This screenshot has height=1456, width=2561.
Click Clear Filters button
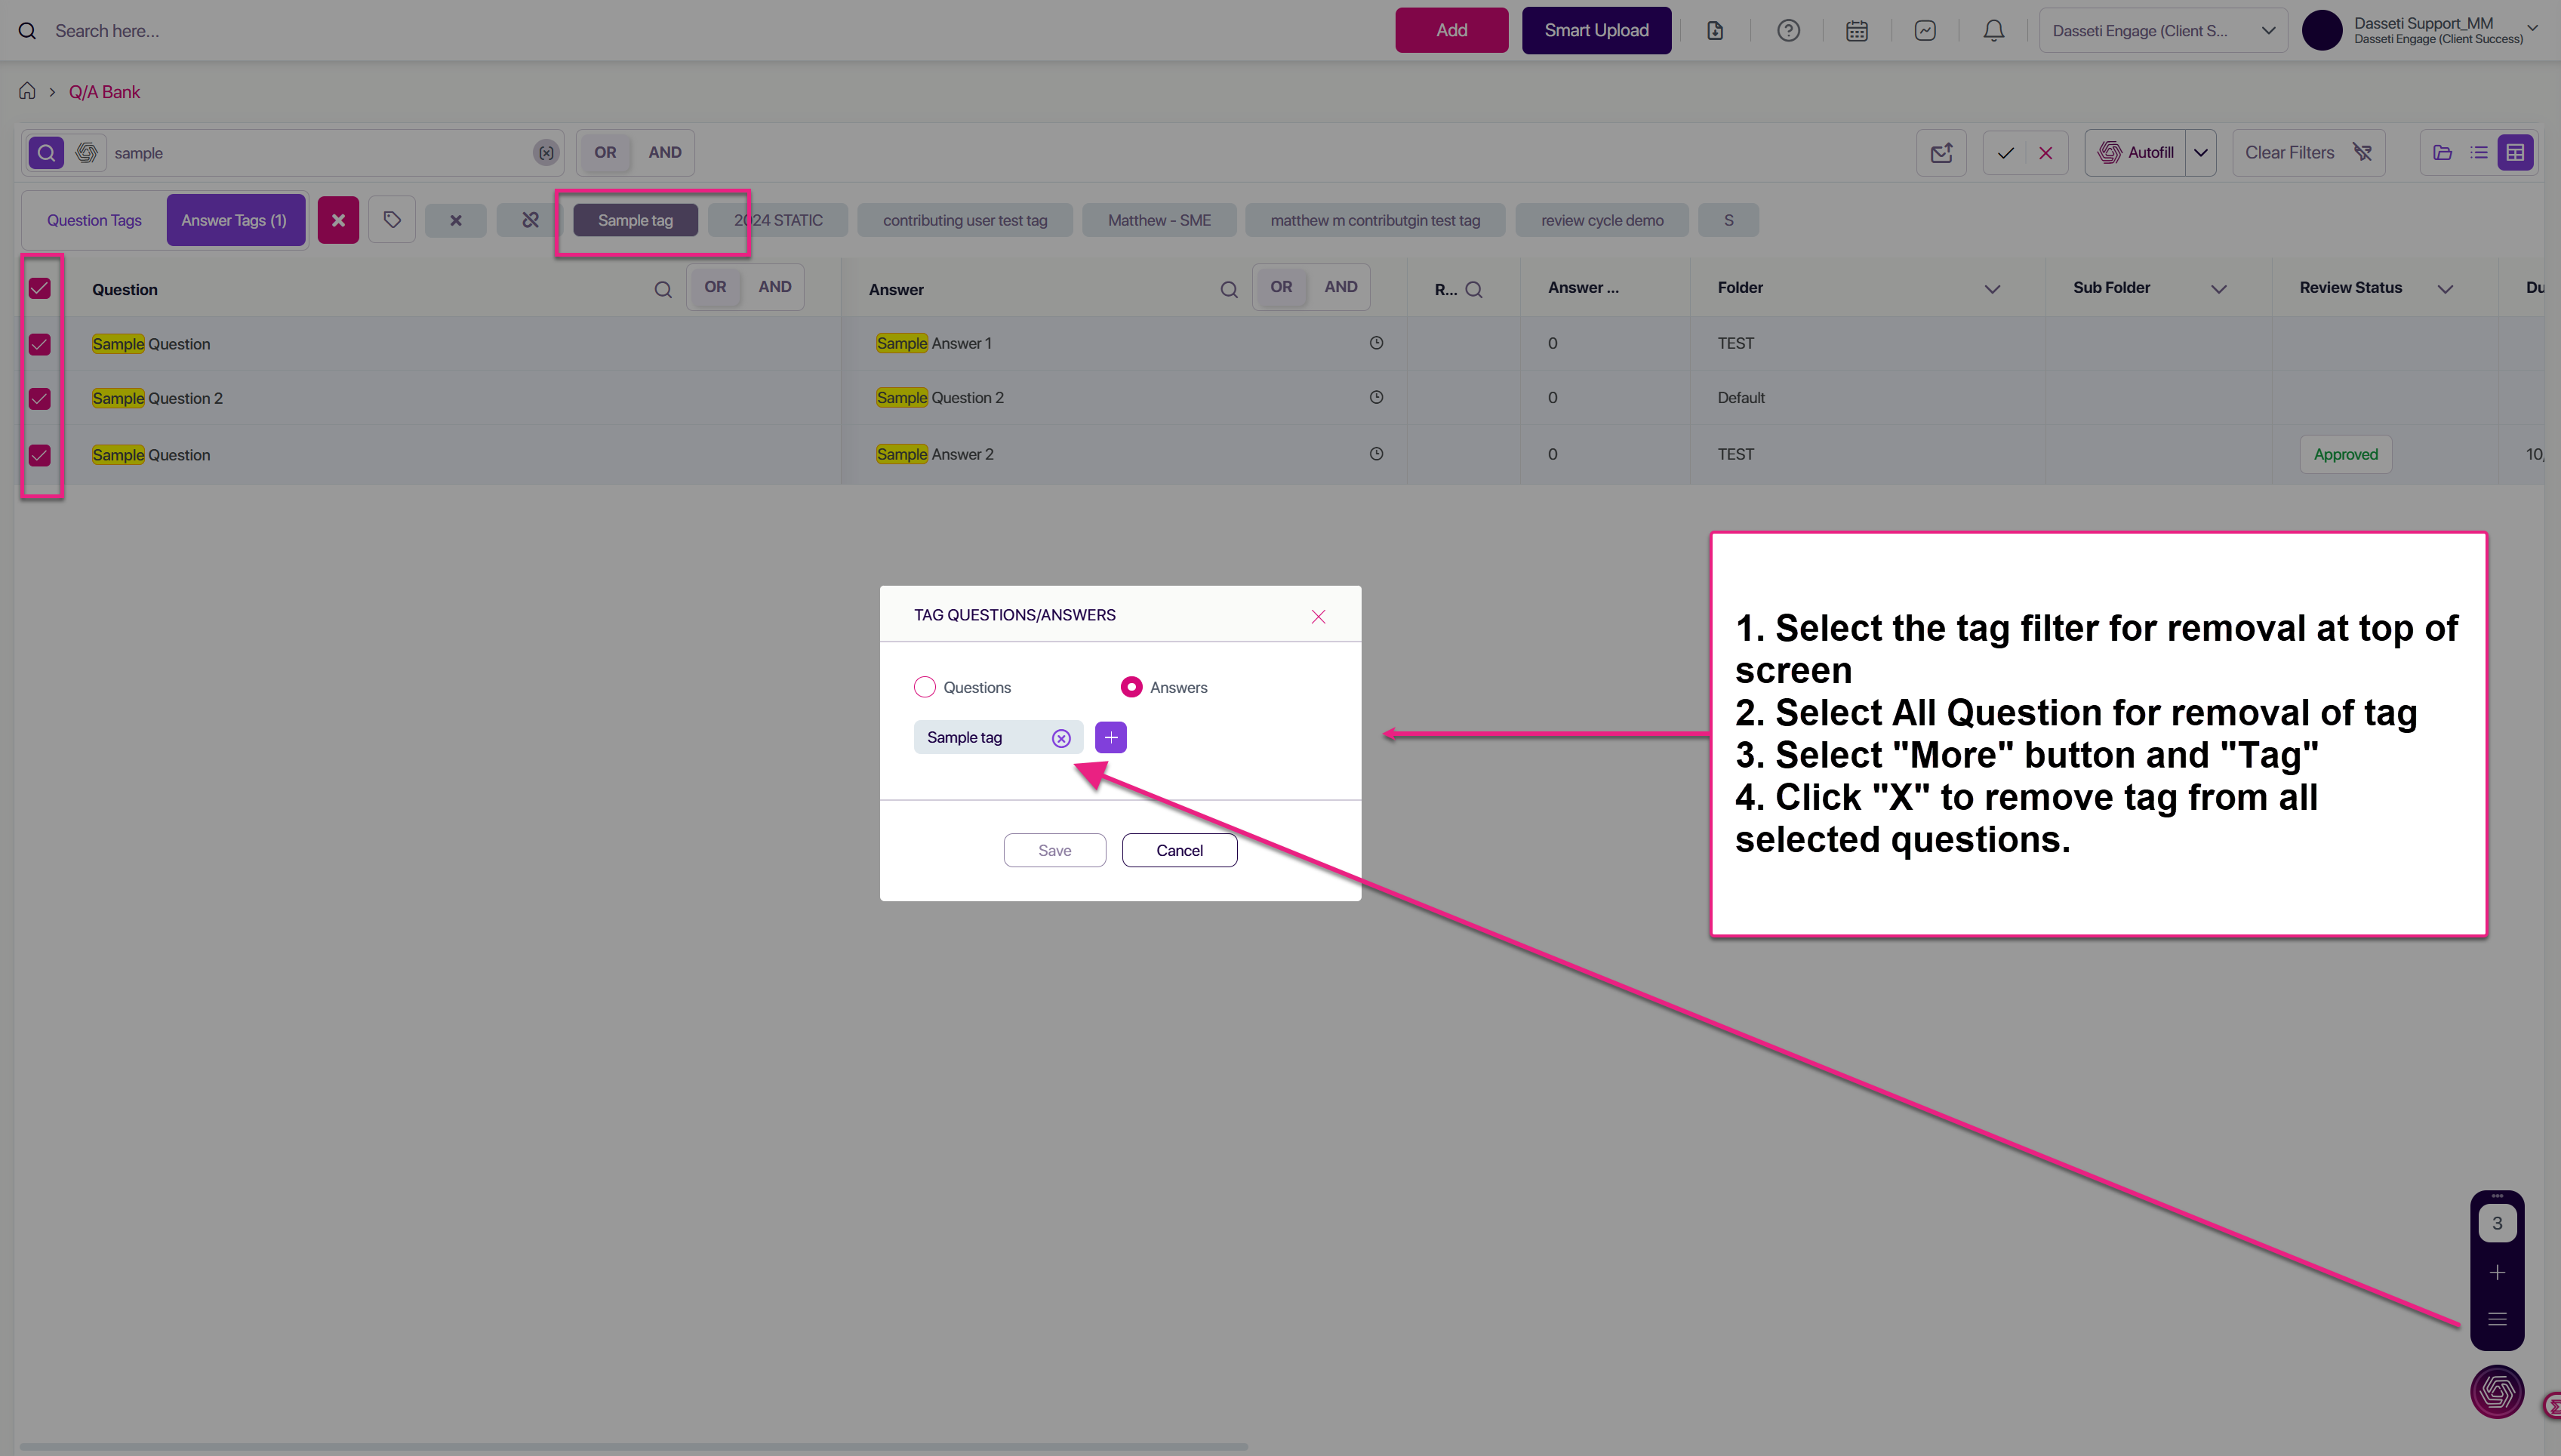pyautogui.click(x=2308, y=153)
